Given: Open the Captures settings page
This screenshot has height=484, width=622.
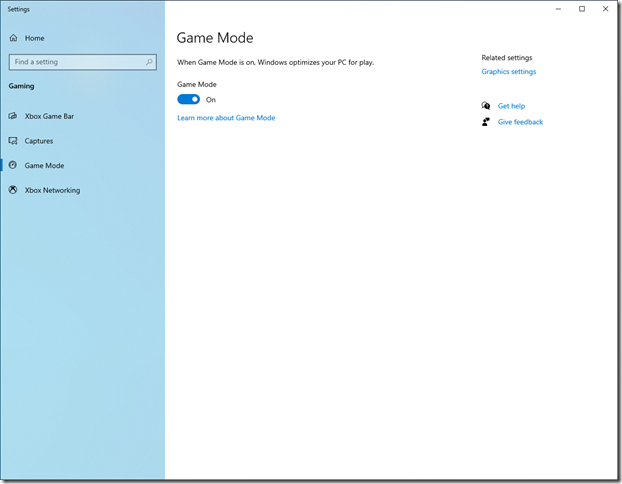Looking at the screenshot, I should click(83, 141).
